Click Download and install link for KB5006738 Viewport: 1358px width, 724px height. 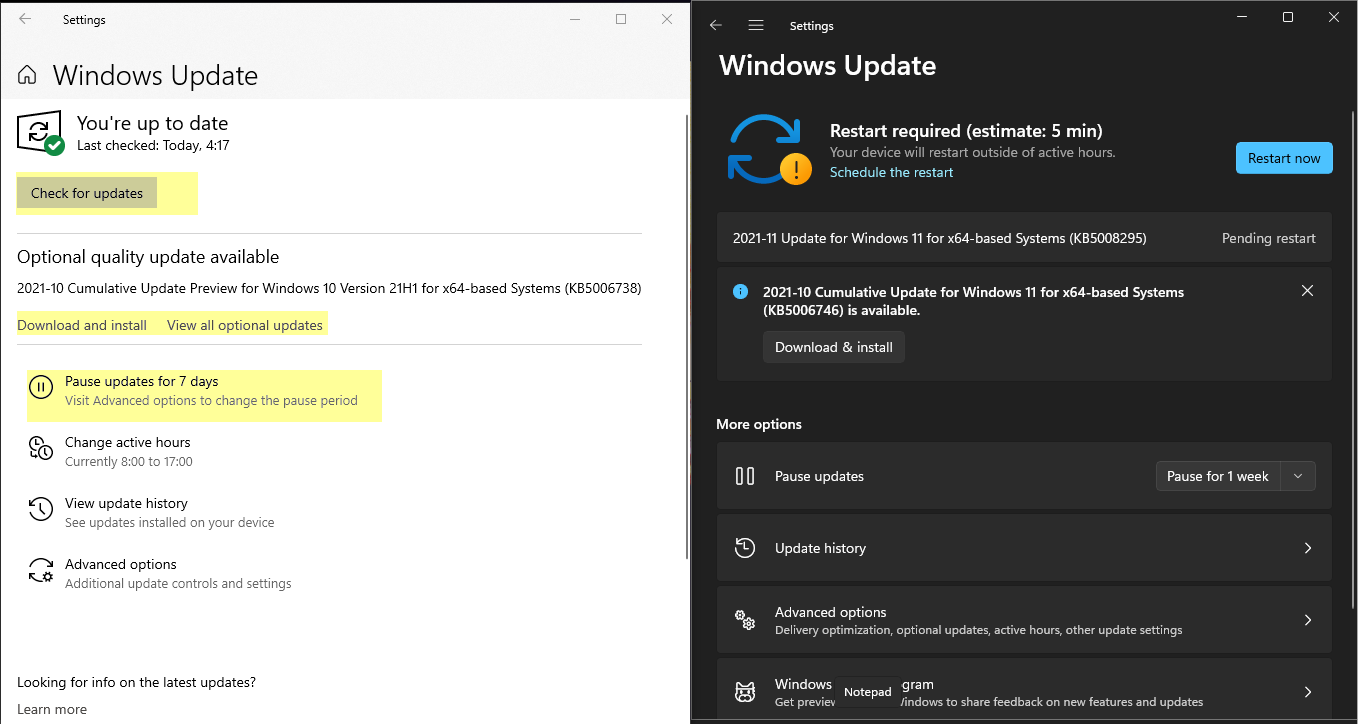82,325
